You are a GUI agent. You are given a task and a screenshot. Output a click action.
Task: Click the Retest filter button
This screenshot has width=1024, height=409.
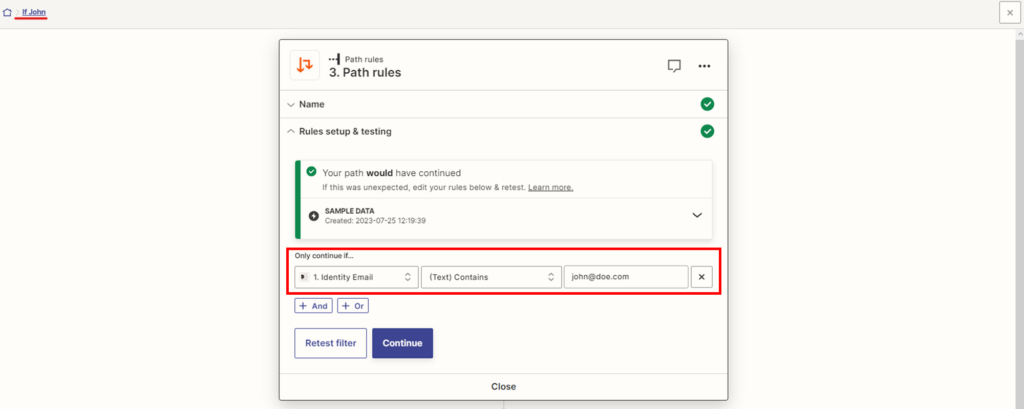[x=330, y=343]
